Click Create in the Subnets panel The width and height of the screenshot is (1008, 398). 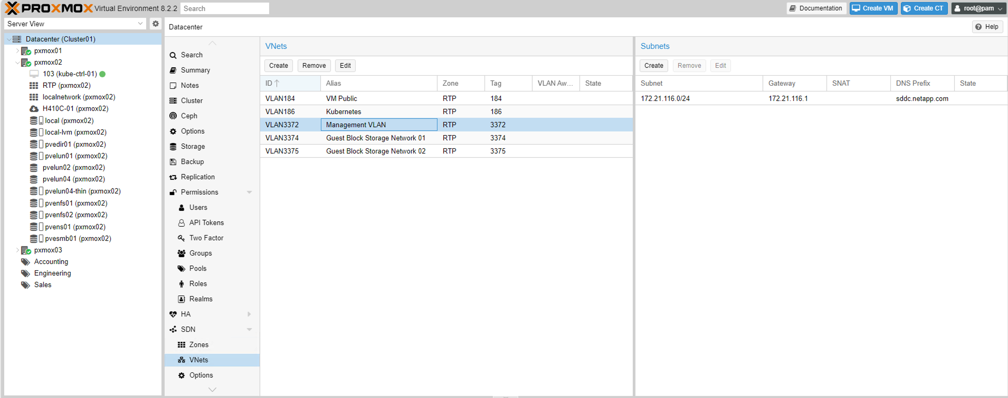(654, 66)
